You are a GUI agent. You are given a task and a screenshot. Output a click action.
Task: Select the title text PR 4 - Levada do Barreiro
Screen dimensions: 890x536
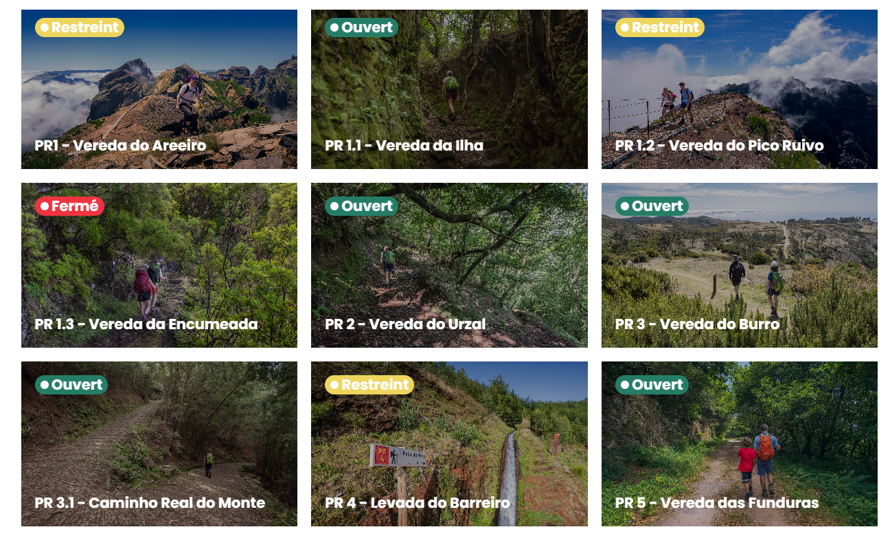click(418, 503)
